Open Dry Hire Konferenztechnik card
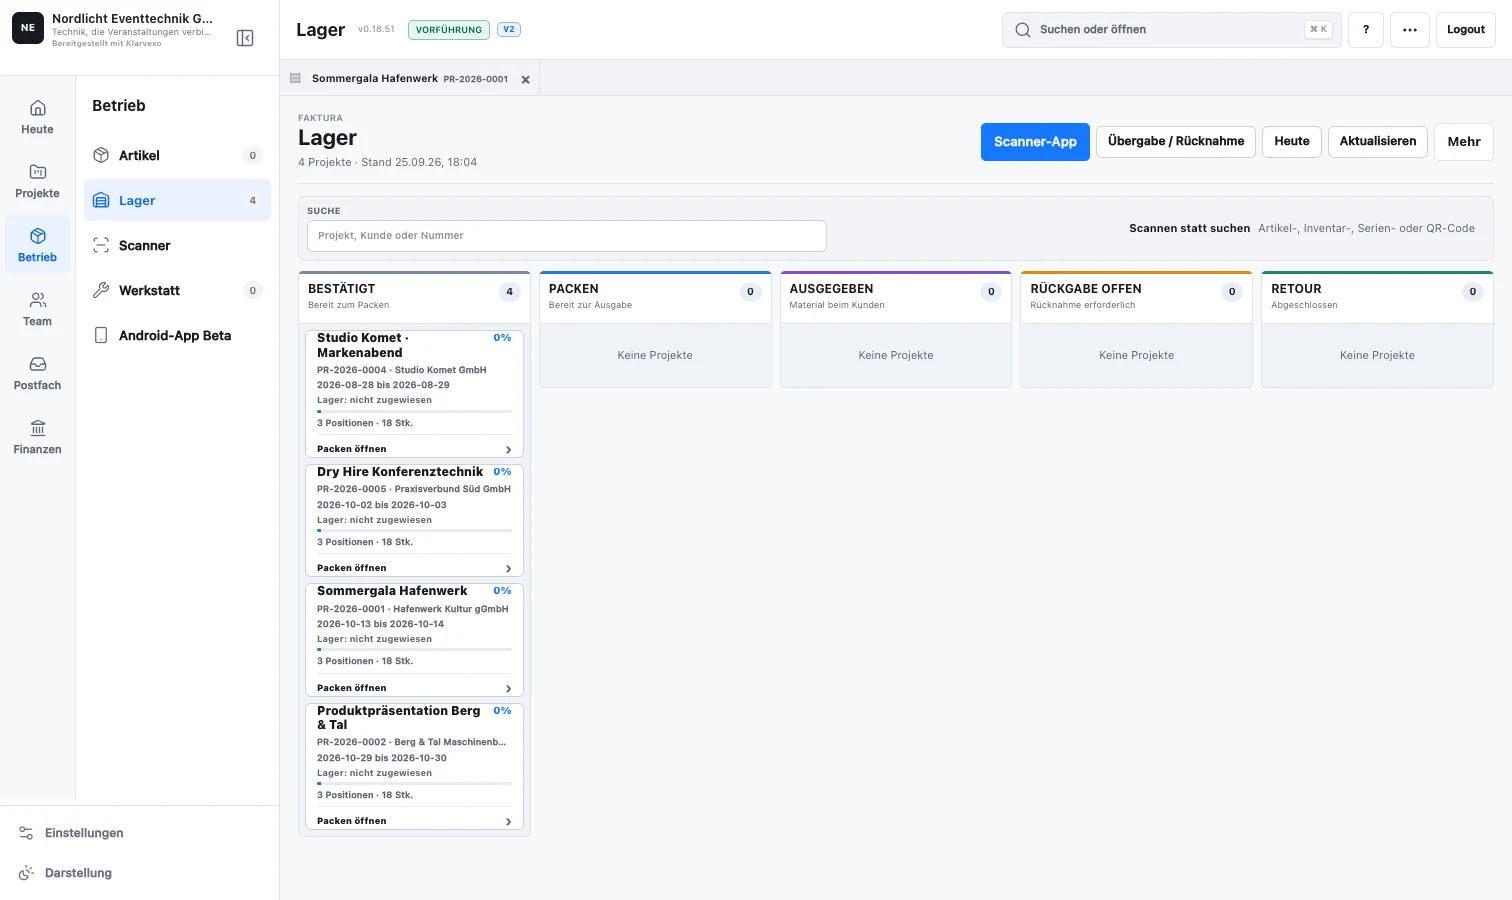Screen dimensions: 1512x900 pyautogui.click(x=414, y=520)
